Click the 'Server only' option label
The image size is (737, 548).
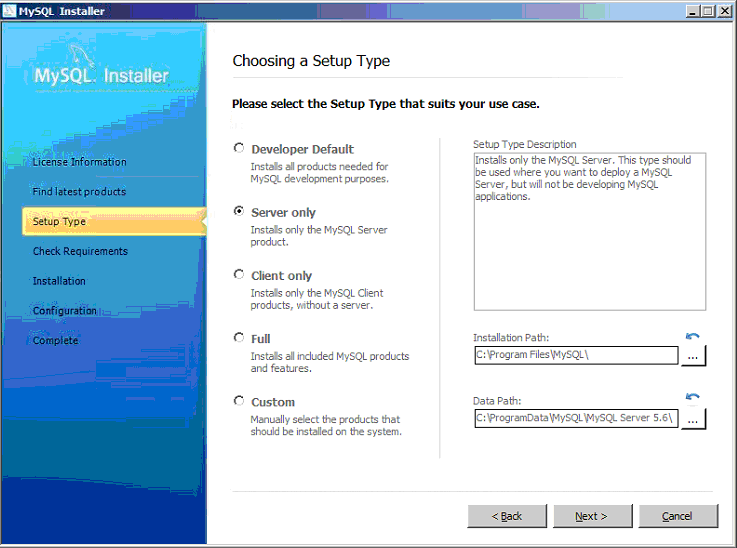pyautogui.click(x=283, y=212)
